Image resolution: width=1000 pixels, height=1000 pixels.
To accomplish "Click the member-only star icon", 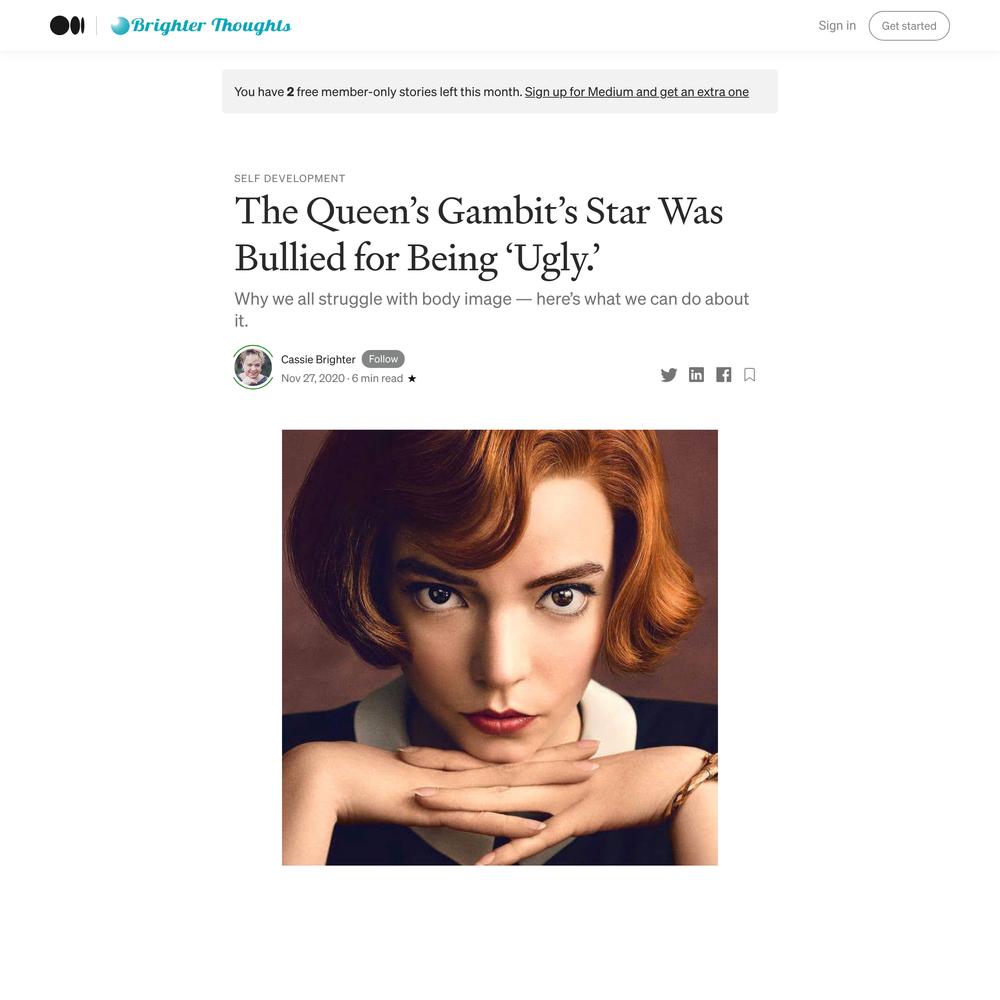I will pyautogui.click(x=412, y=378).
